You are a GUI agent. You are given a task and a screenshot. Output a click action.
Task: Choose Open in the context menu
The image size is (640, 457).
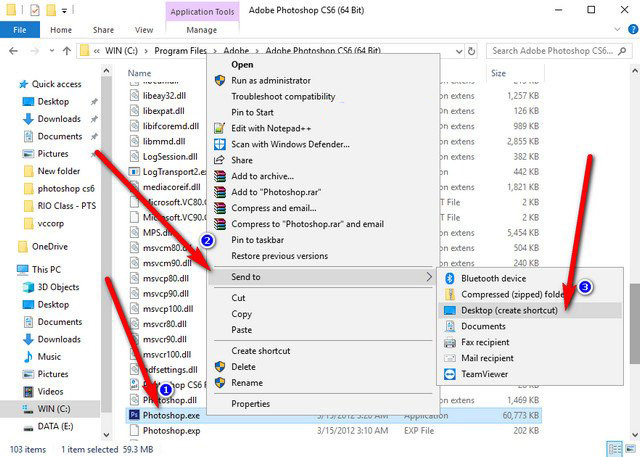[242, 64]
